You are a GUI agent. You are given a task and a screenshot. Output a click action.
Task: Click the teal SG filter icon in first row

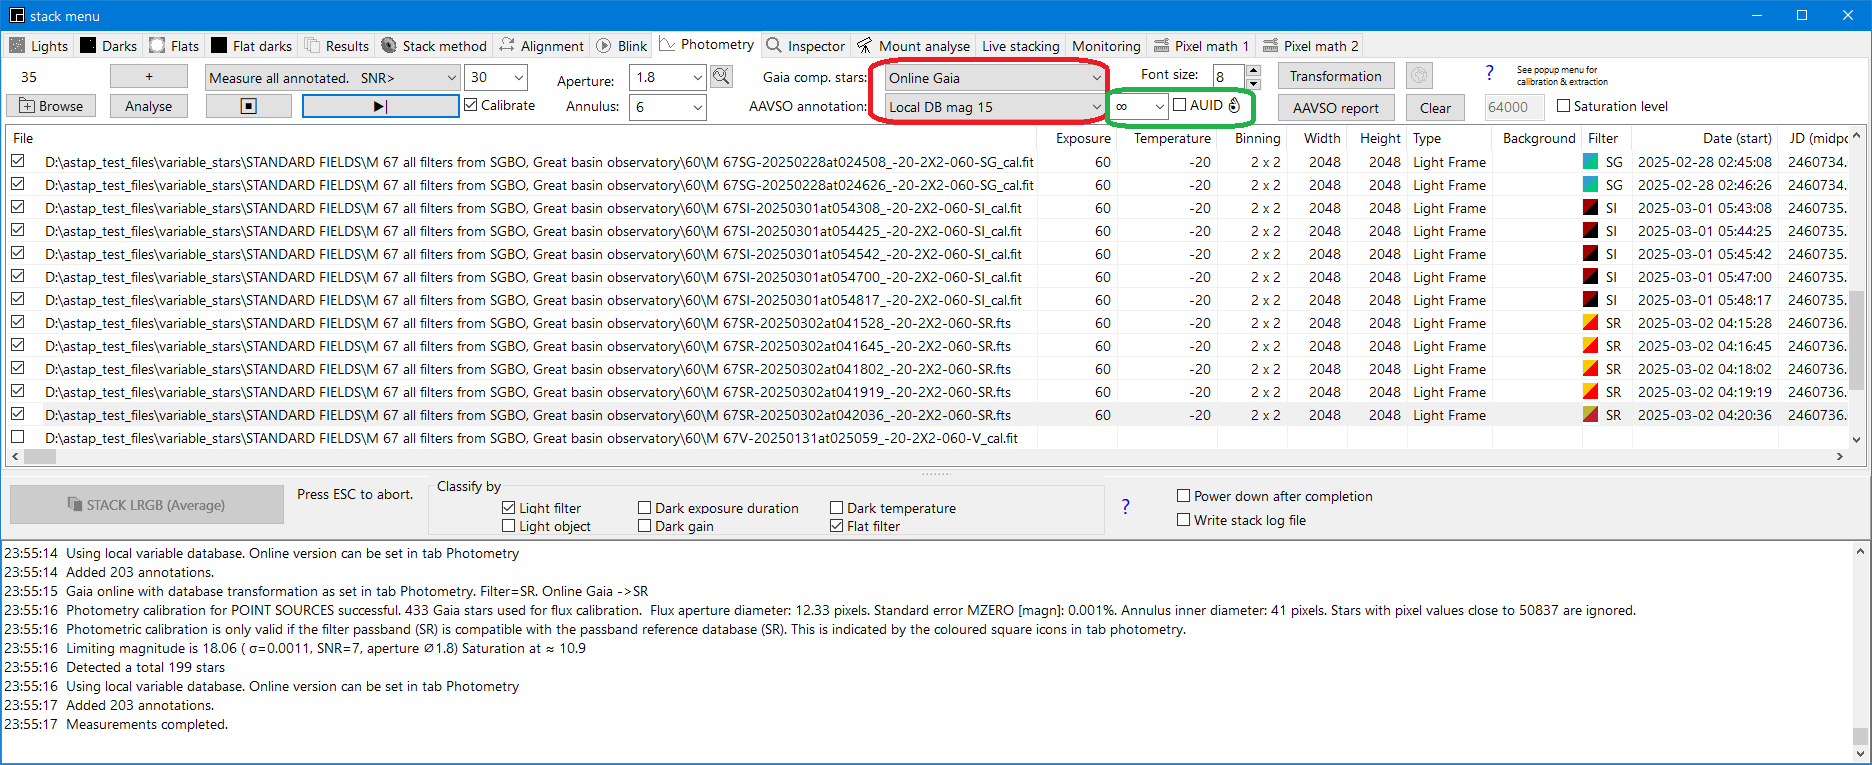click(1590, 162)
